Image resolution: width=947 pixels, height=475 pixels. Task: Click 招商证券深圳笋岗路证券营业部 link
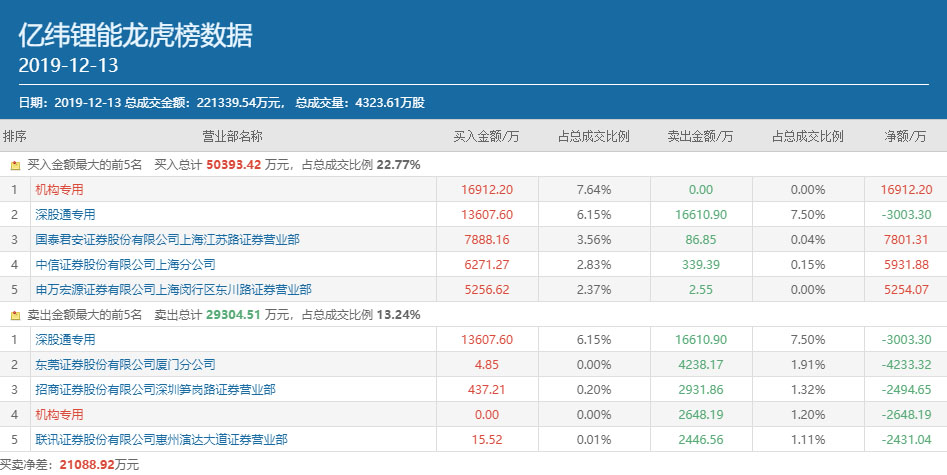tap(155, 390)
